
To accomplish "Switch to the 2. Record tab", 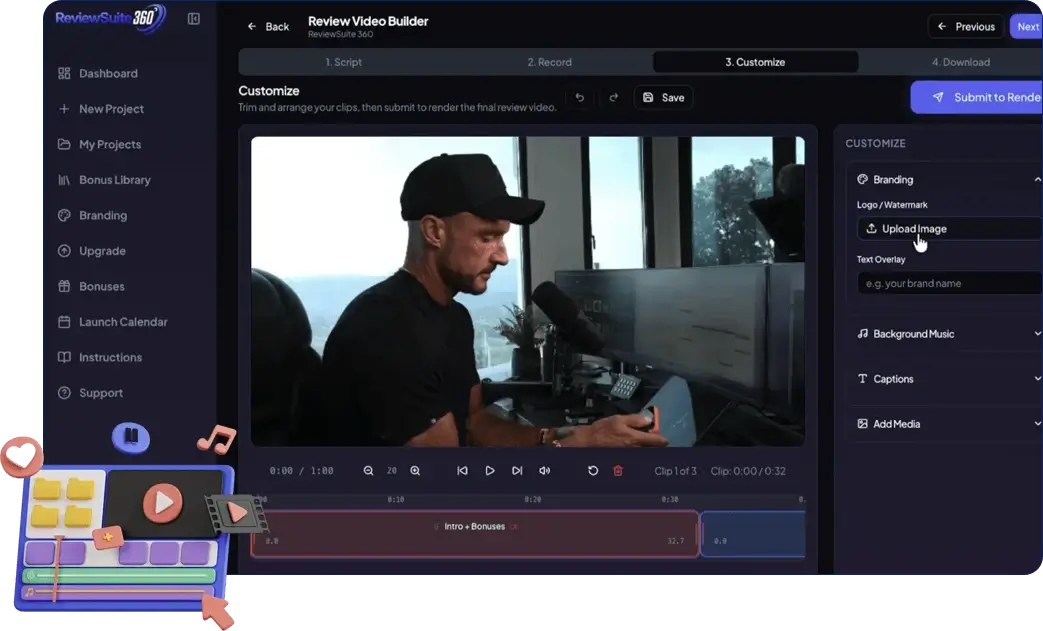I will click(549, 62).
